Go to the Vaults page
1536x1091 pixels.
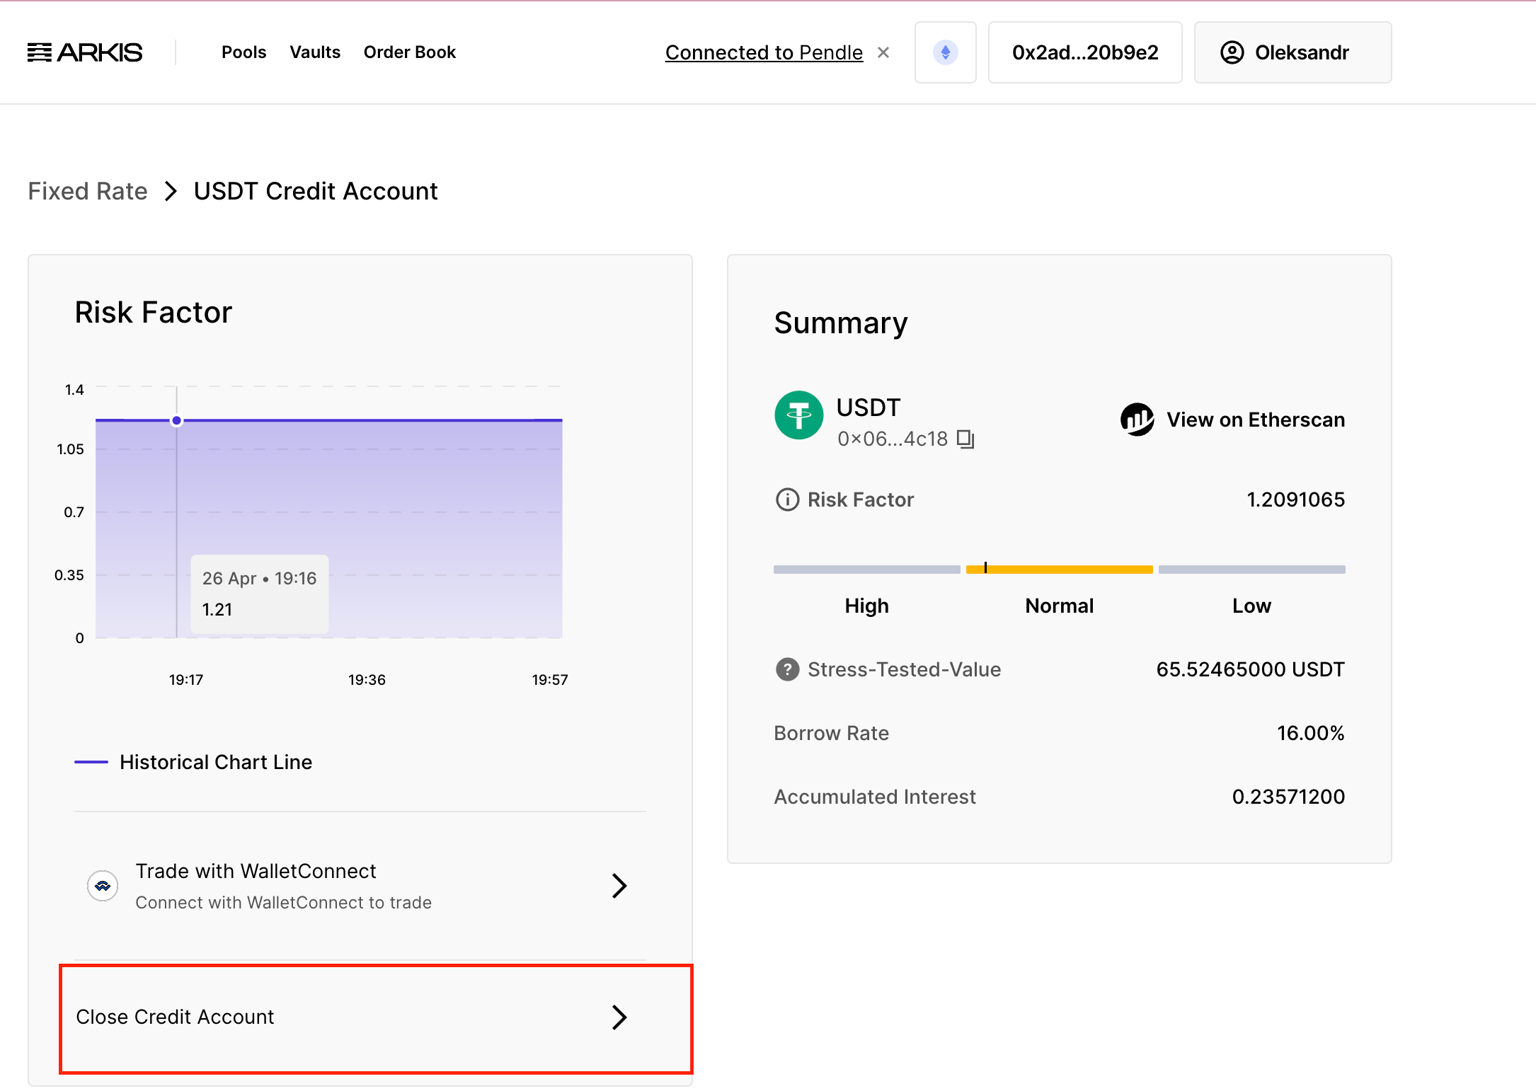coord(315,53)
